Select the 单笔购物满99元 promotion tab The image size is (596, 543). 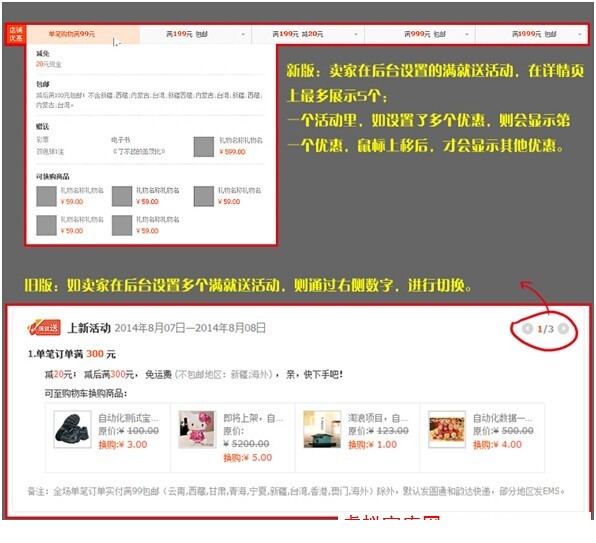pyautogui.click(x=83, y=34)
